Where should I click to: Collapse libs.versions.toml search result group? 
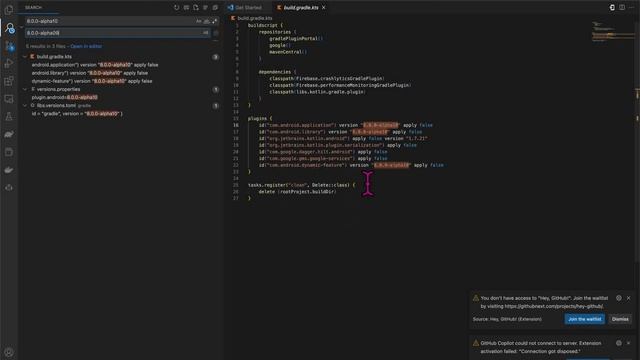click(x=25, y=106)
